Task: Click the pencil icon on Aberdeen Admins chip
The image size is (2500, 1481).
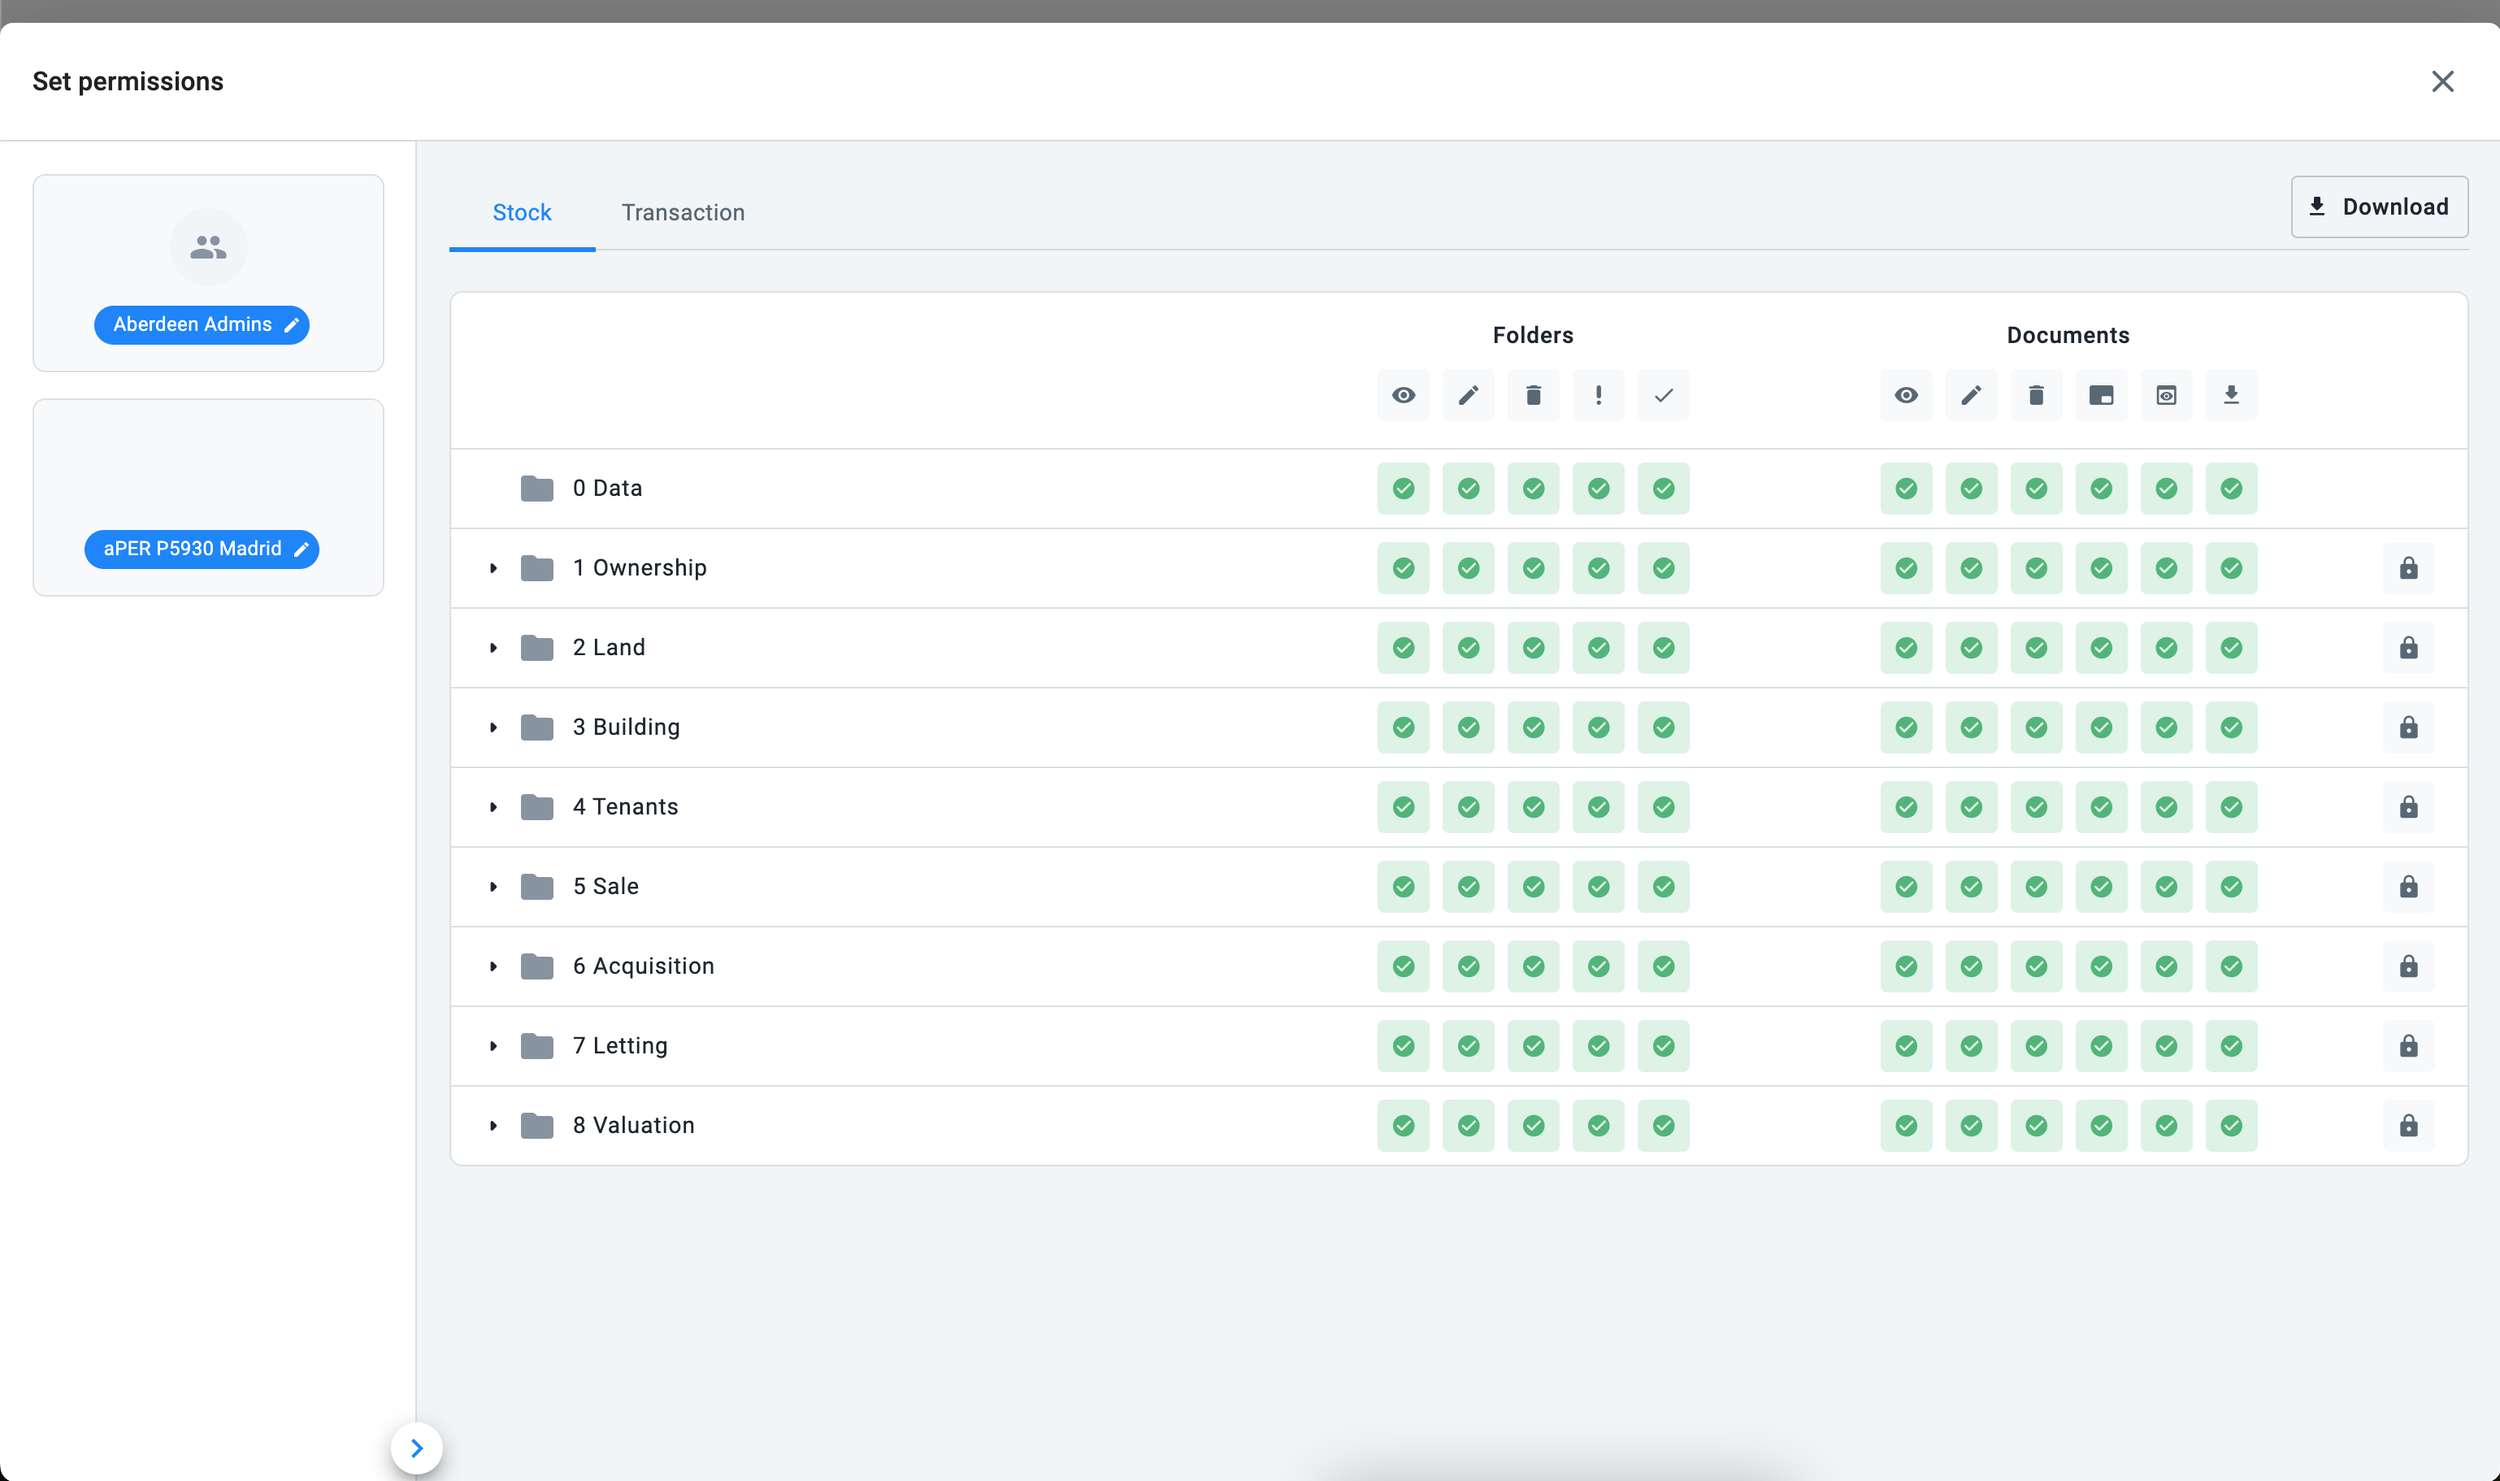Action: click(292, 325)
